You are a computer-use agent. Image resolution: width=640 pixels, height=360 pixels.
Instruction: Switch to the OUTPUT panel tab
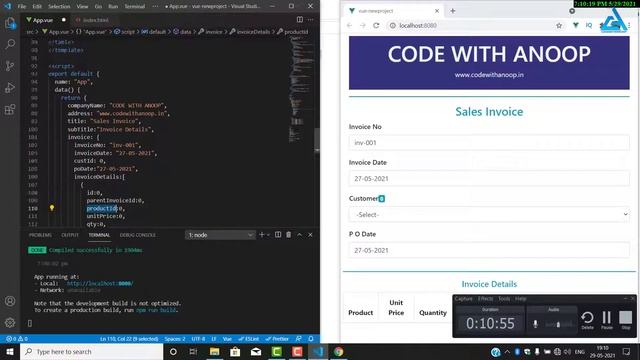coord(70,235)
